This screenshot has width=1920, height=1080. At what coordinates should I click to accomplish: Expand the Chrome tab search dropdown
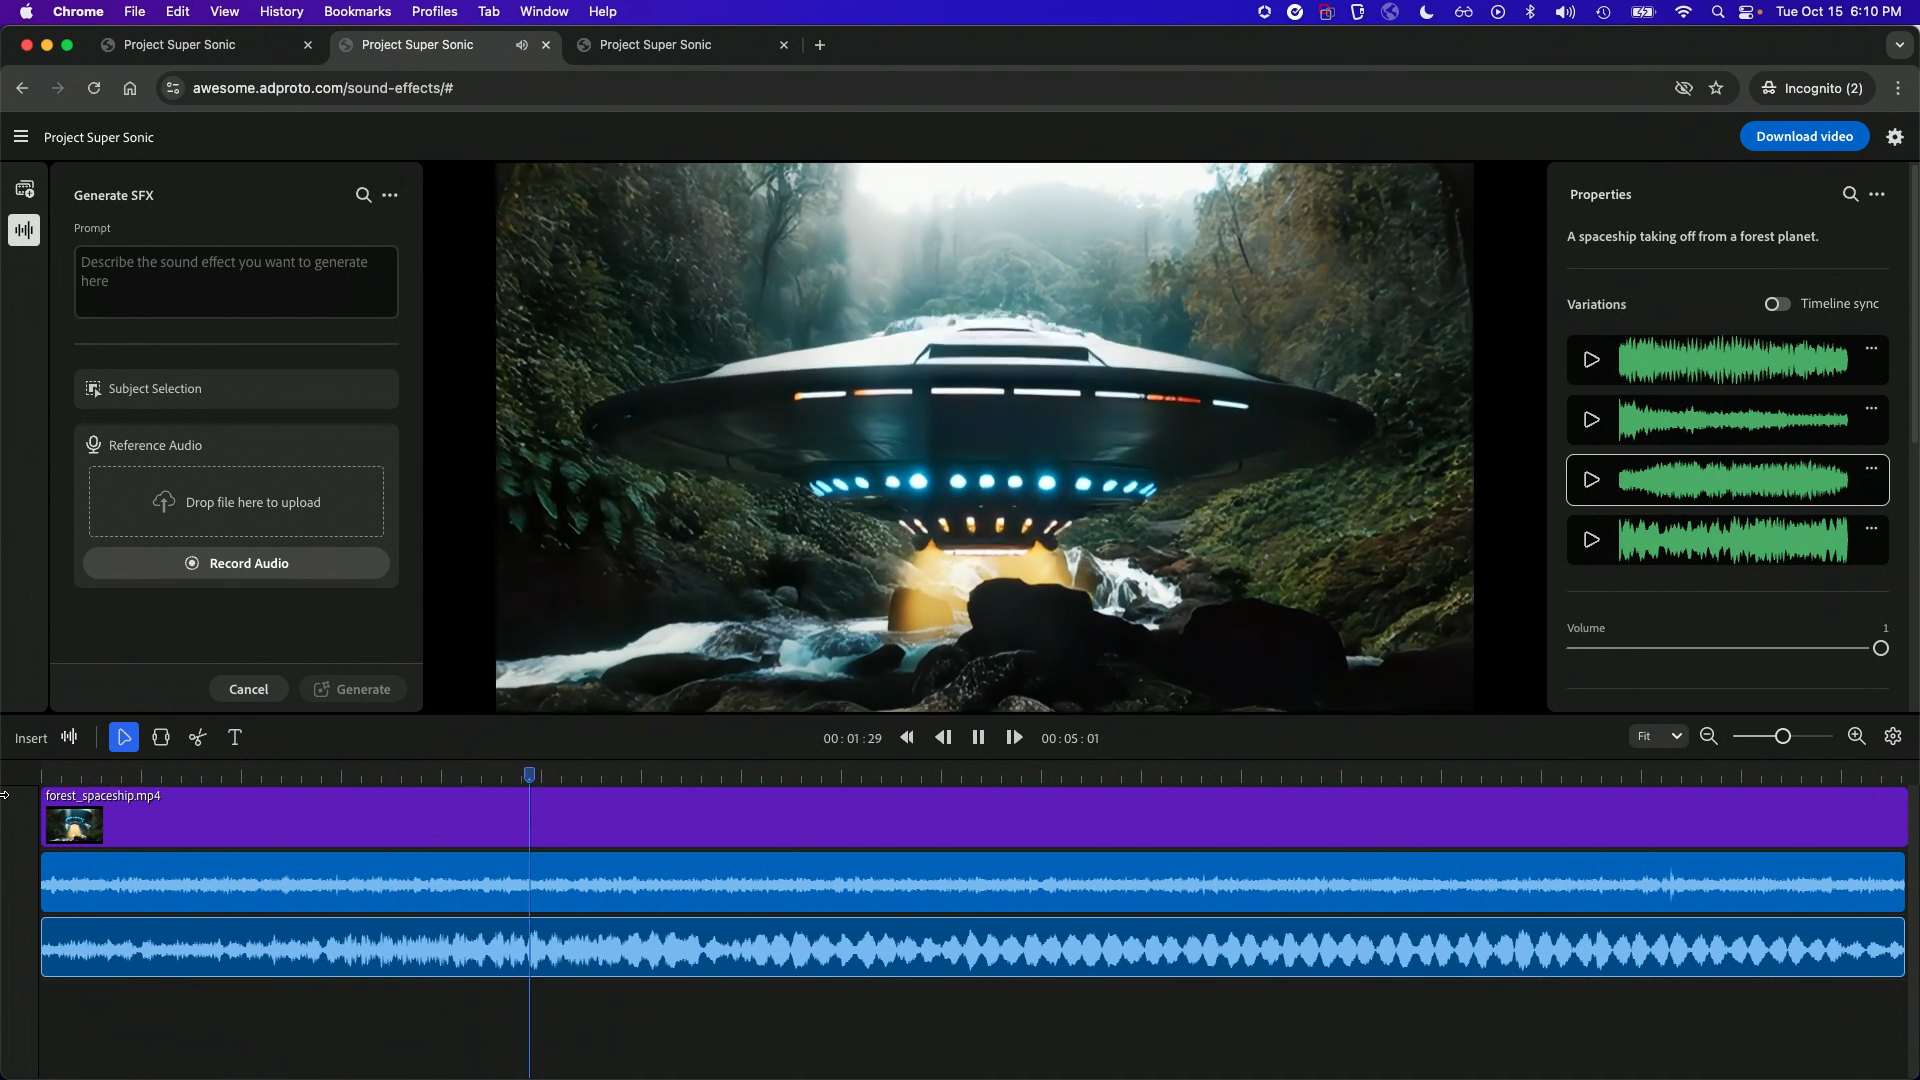[x=1899, y=45]
